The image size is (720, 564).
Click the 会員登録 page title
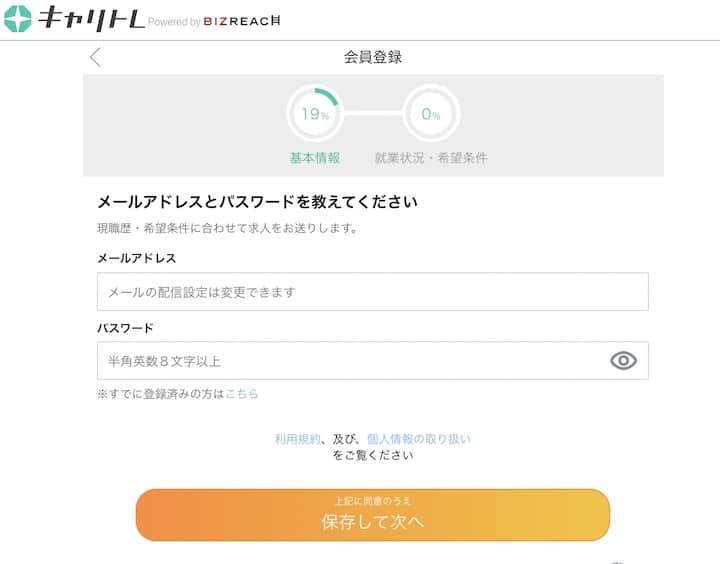(373, 57)
